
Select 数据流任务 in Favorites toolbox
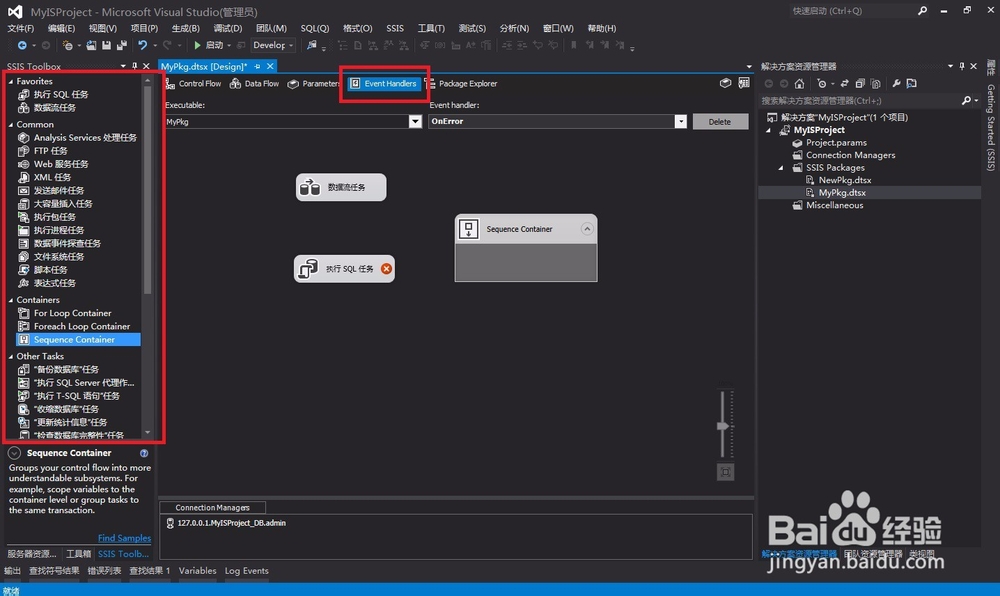[x=54, y=108]
